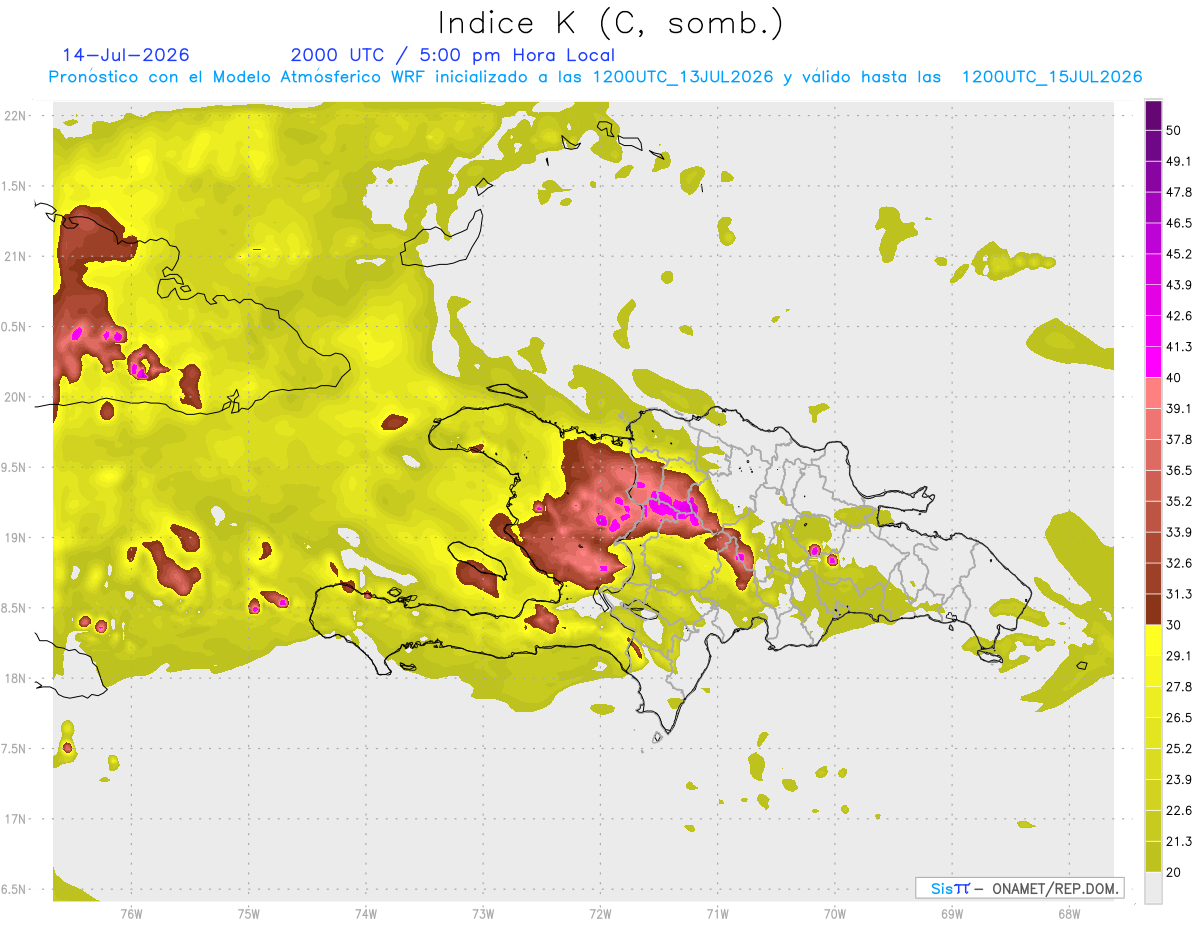Click "1200UTC_15JUL2026" in the forecast line
The height and width of the screenshot is (927, 1200).
click(1052, 77)
